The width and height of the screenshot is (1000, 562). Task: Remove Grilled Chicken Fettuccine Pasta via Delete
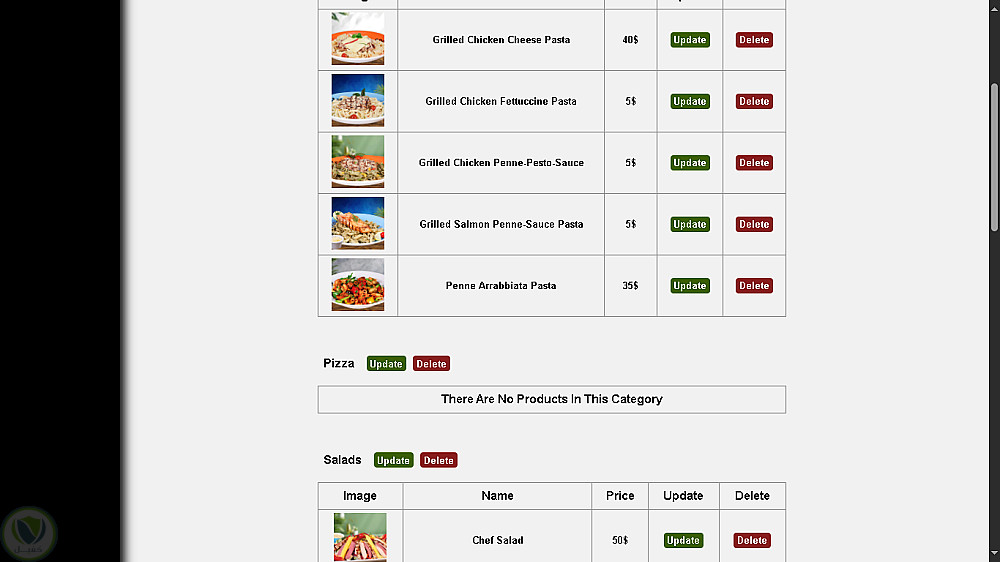(754, 101)
